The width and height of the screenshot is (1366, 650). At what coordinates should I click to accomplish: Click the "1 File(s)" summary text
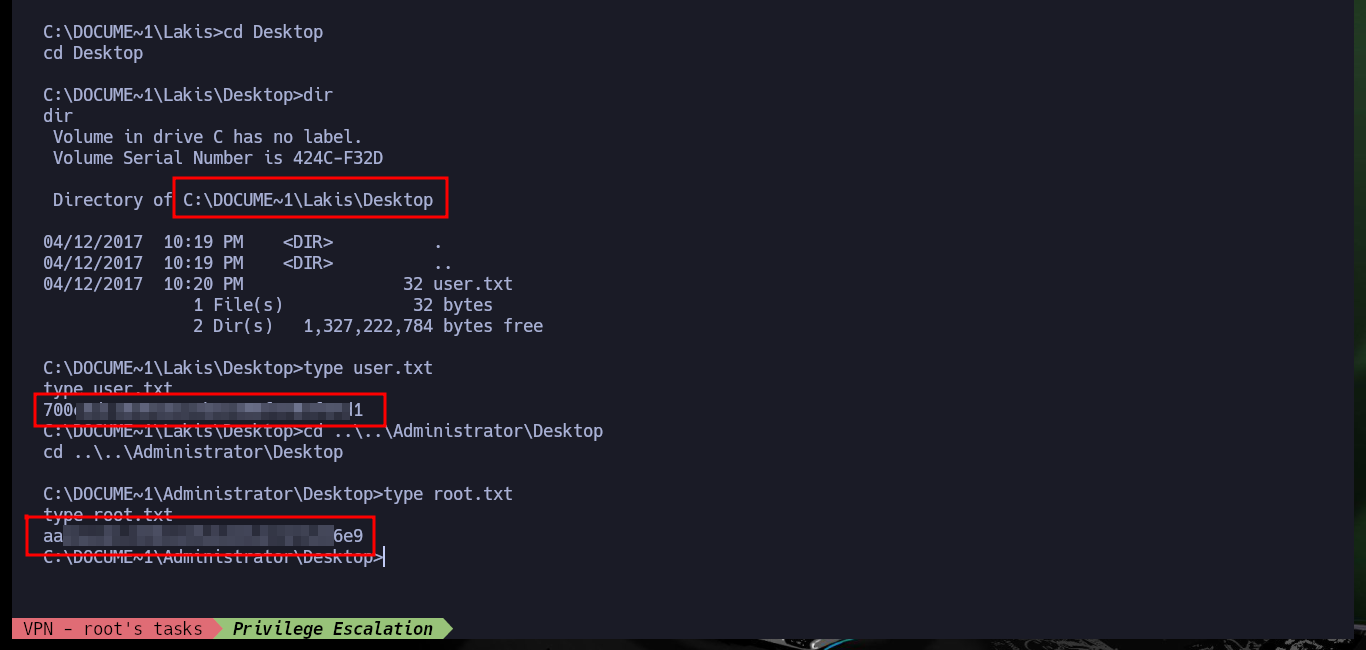click(x=238, y=305)
